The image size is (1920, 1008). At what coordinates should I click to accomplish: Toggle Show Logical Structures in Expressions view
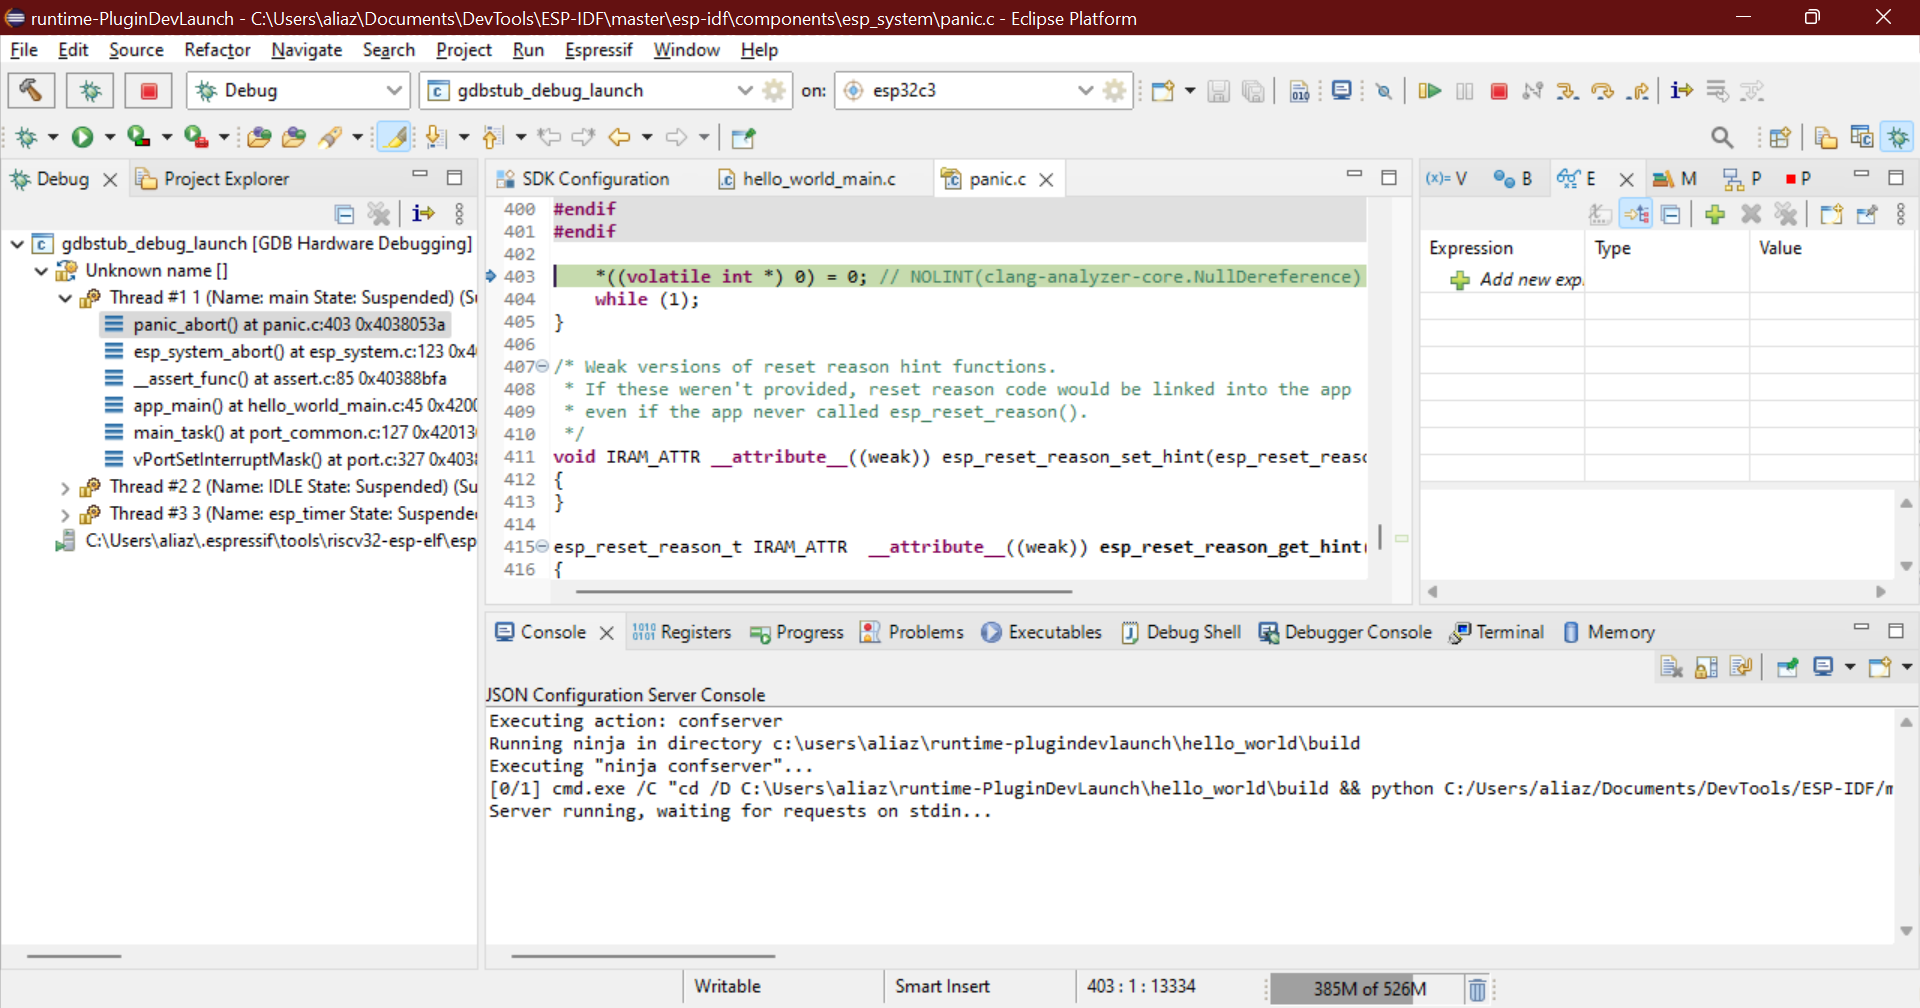pyautogui.click(x=1638, y=214)
